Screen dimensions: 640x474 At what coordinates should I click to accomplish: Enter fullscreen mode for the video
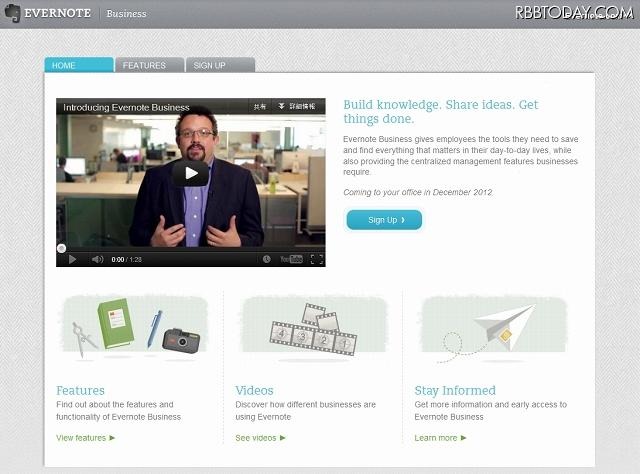[317, 259]
